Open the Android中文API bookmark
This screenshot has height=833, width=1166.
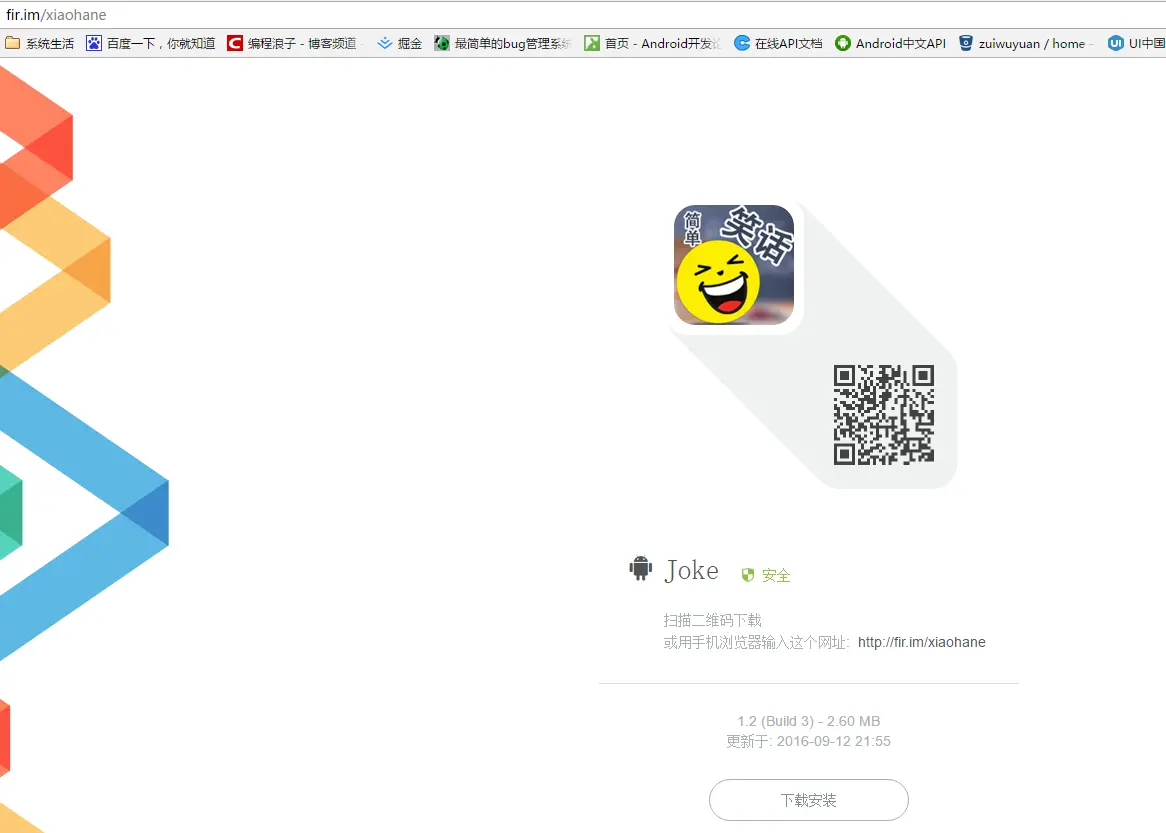tap(891, 43)
